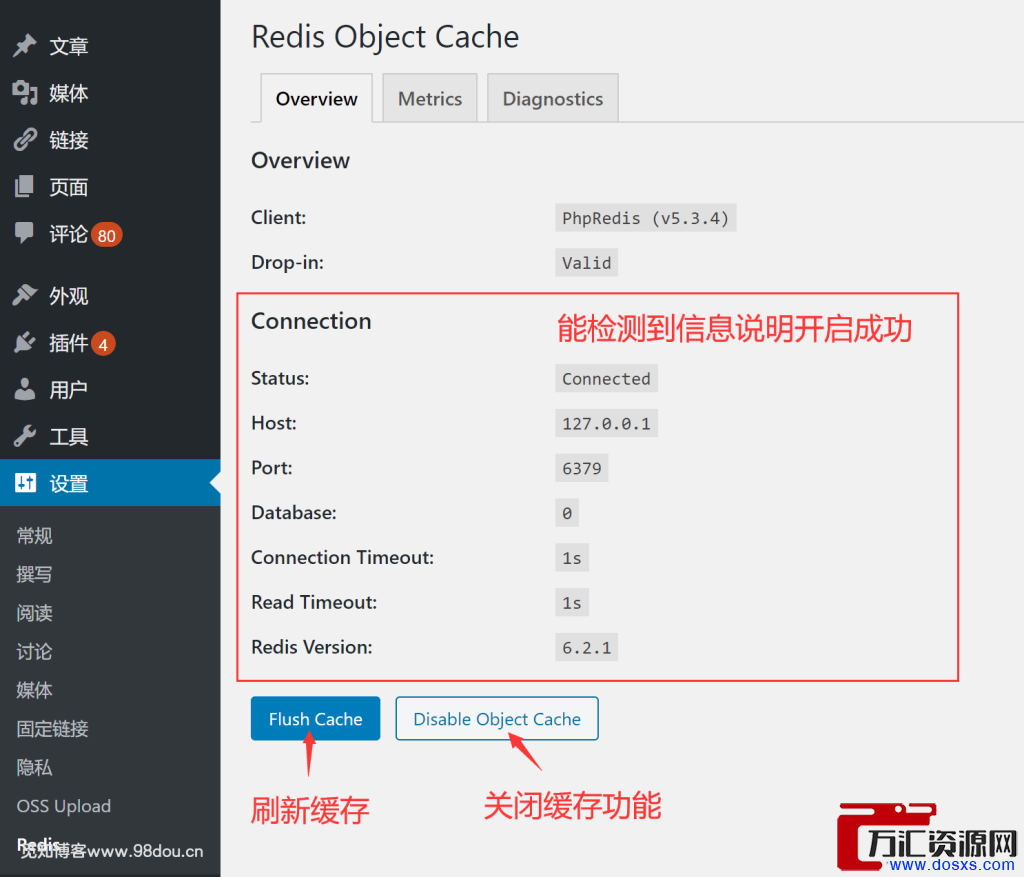Click the 4 plugin updates badge
Viewport: 1024px width, 877px height.
103,343
